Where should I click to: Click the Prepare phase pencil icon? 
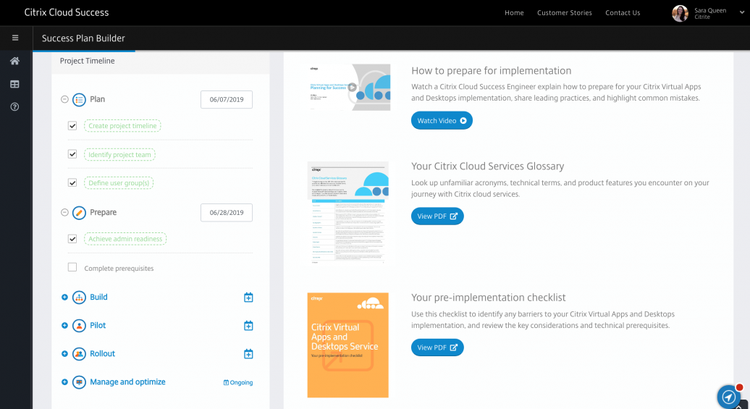[79, 212]
